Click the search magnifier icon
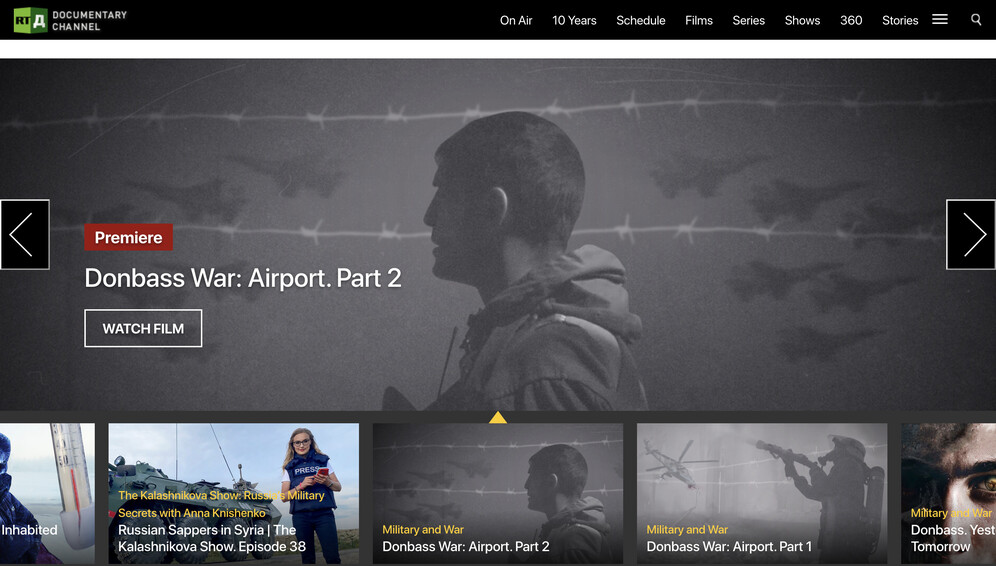The width and height of the screenshot is (996, 566). (976, 20)
